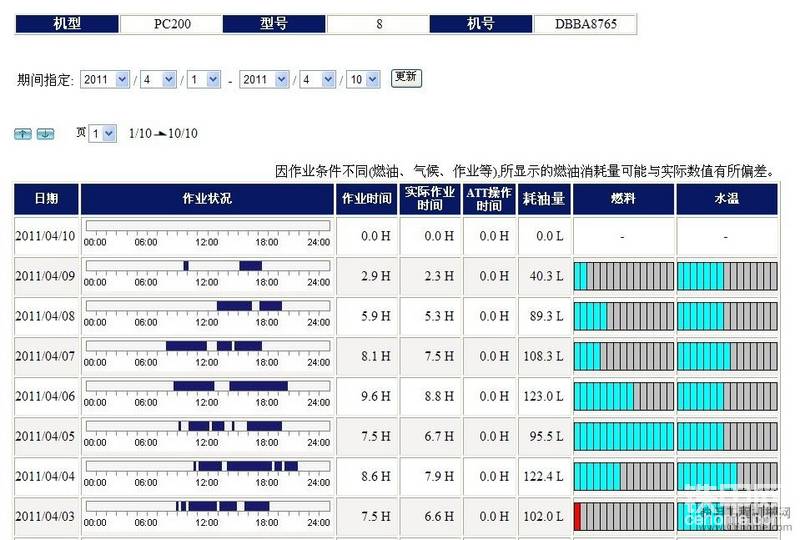Select the date cell 2011/04/08
This screenshot has width=800, height=540.
pyautogui.click(x=46, y=316)
